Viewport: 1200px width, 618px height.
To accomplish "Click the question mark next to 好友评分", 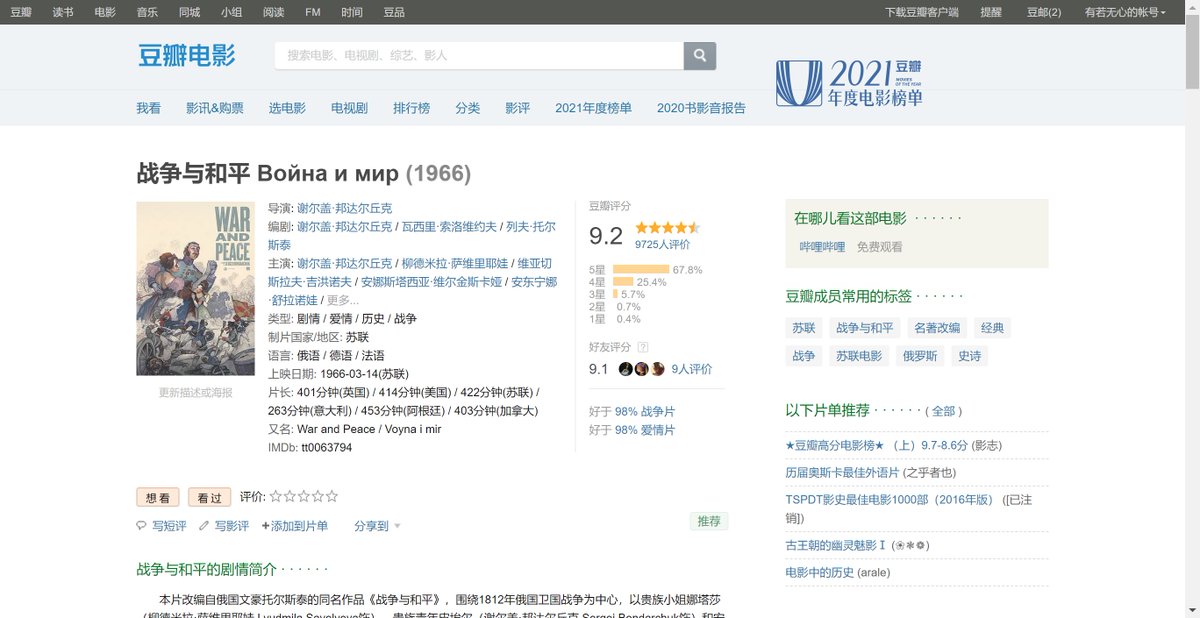I will click(x=643, y=347).
